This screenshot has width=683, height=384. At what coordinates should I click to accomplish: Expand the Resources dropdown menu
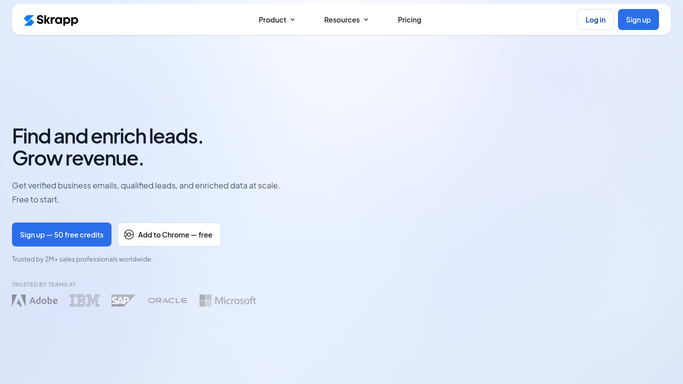pos(346,20)
